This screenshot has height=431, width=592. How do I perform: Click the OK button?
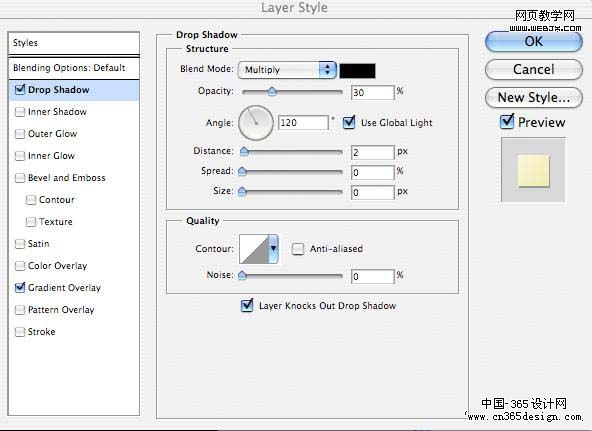coord(533,42)
